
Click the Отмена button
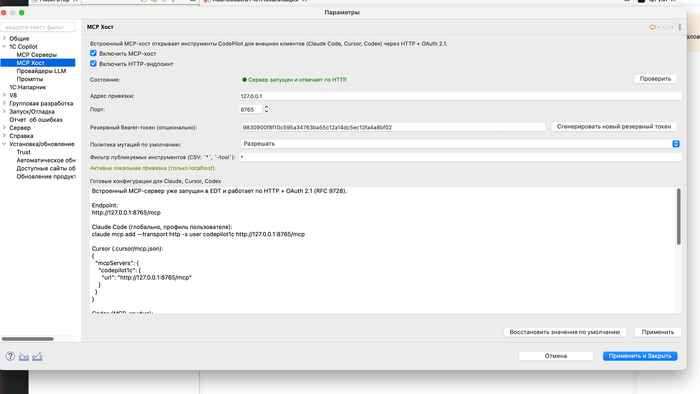556,356
